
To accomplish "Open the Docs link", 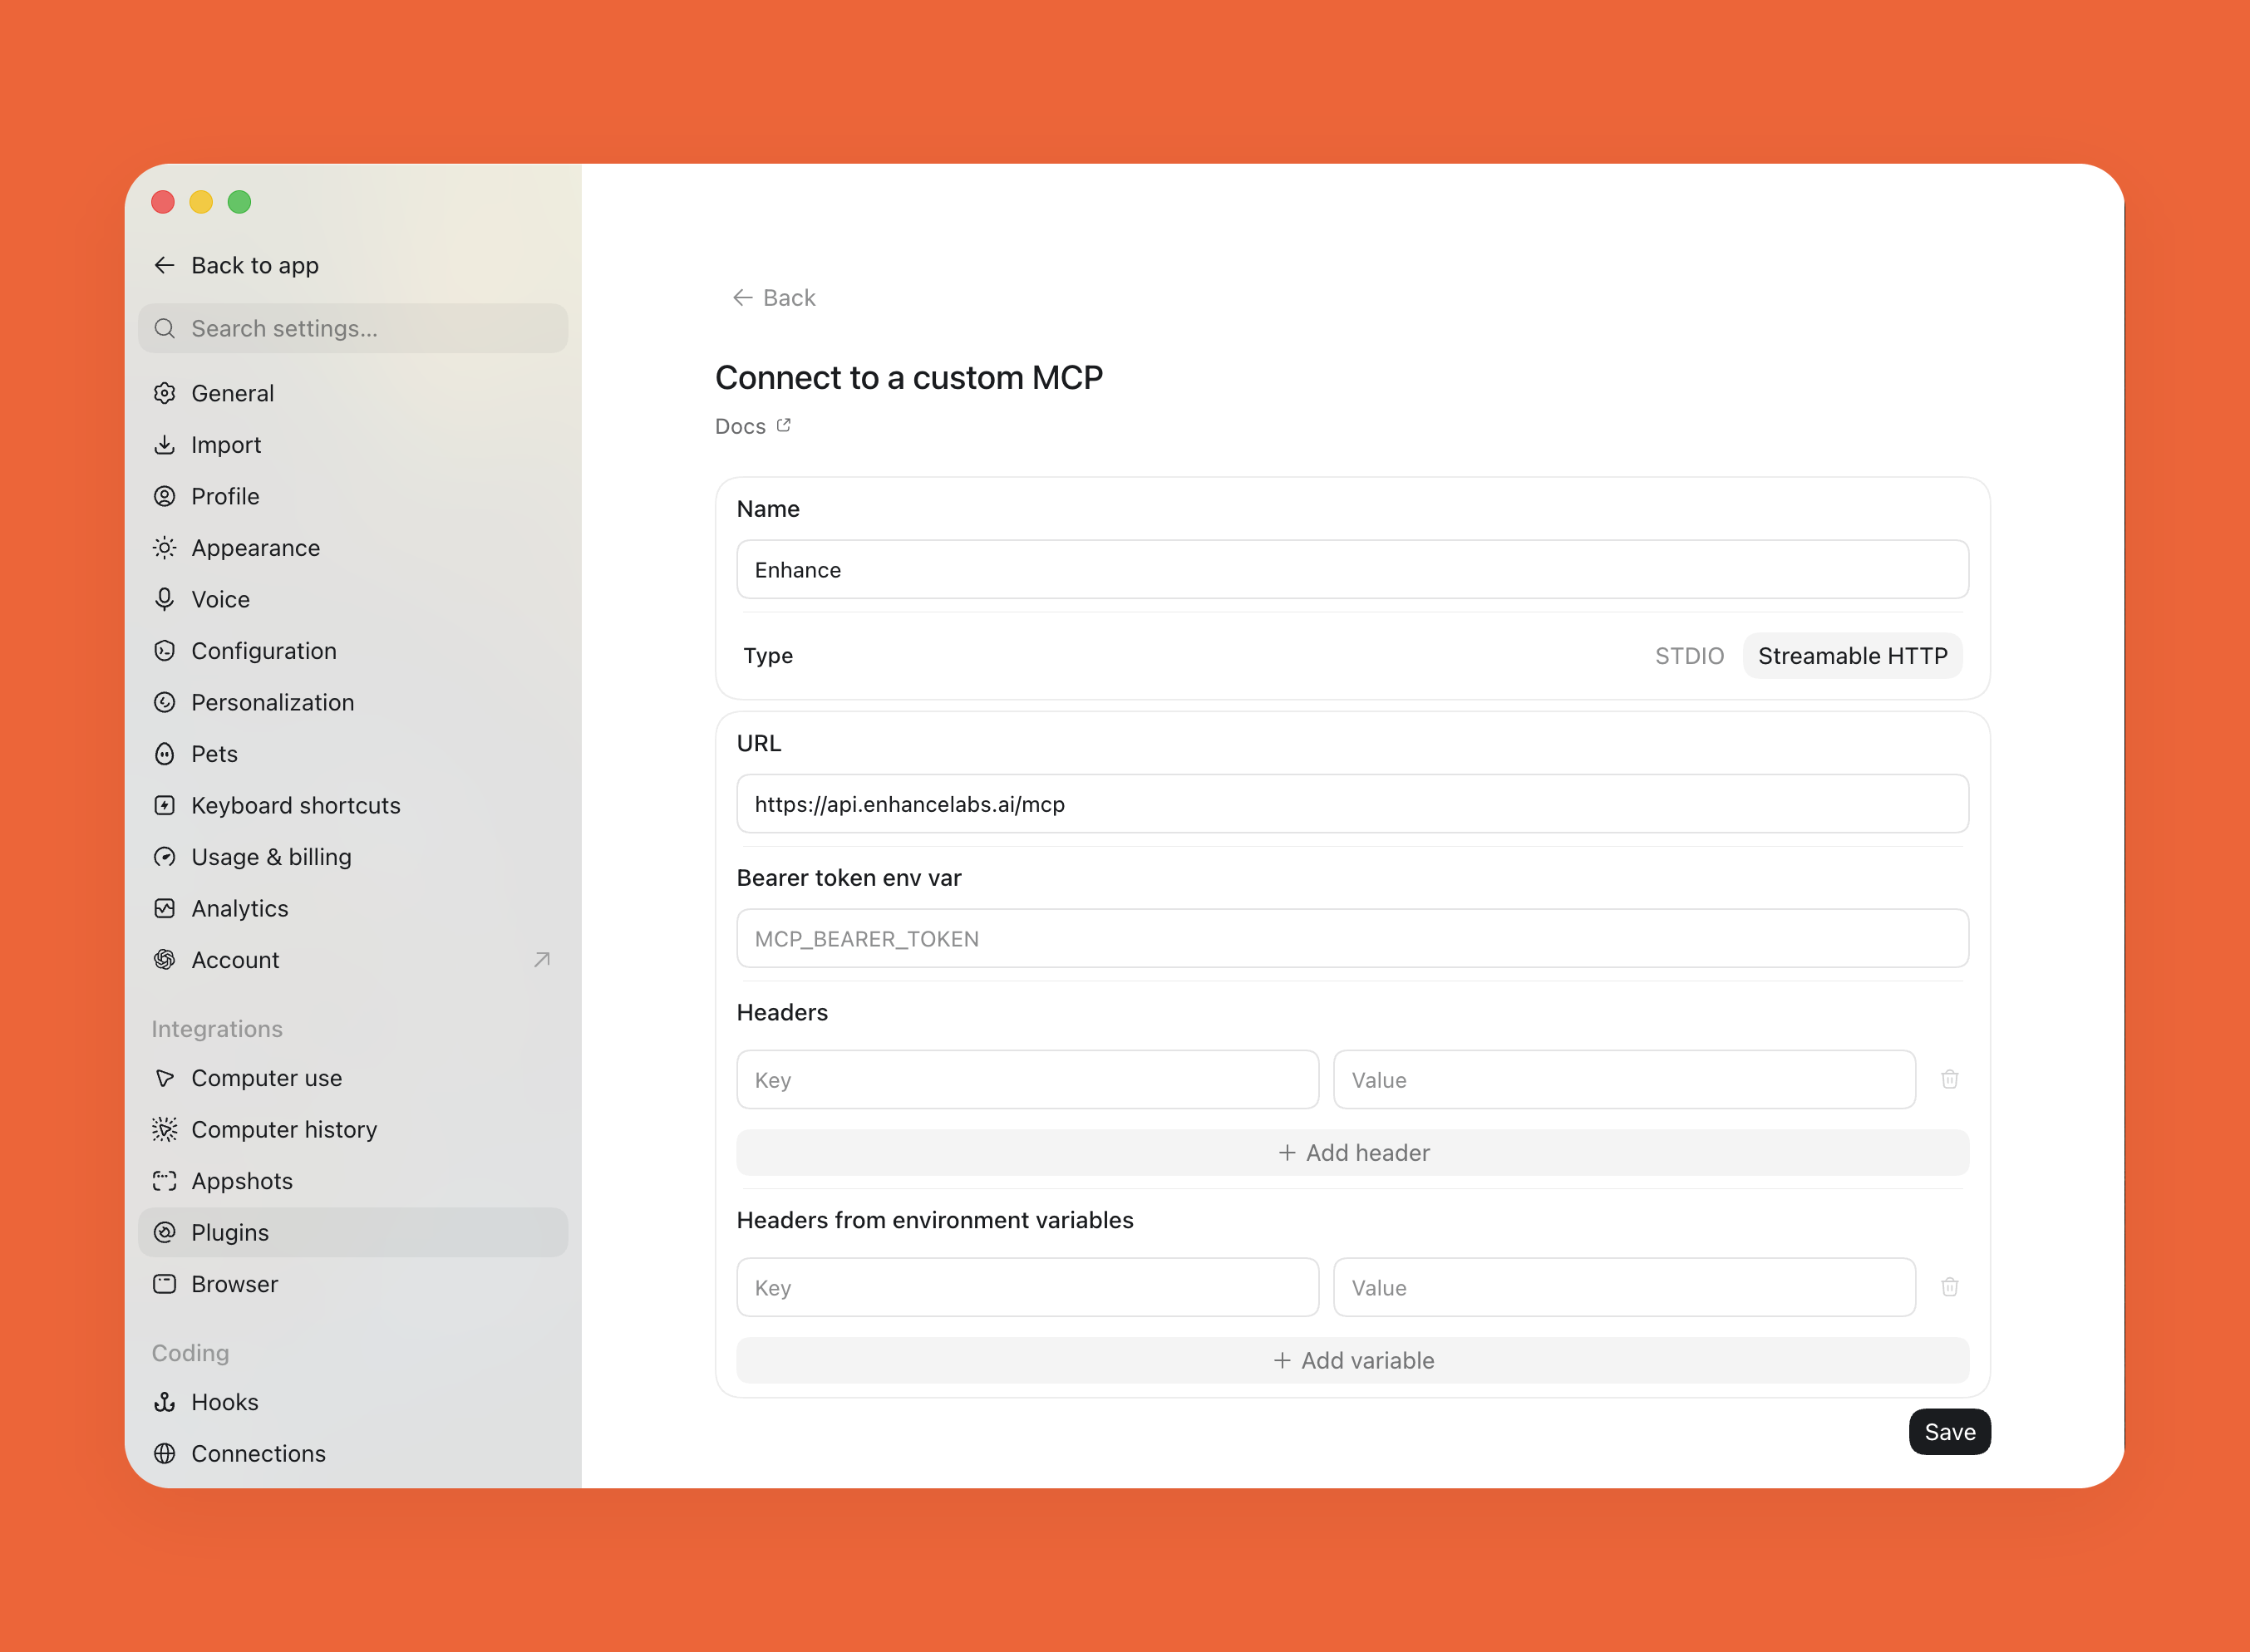I will pos(753,426).
